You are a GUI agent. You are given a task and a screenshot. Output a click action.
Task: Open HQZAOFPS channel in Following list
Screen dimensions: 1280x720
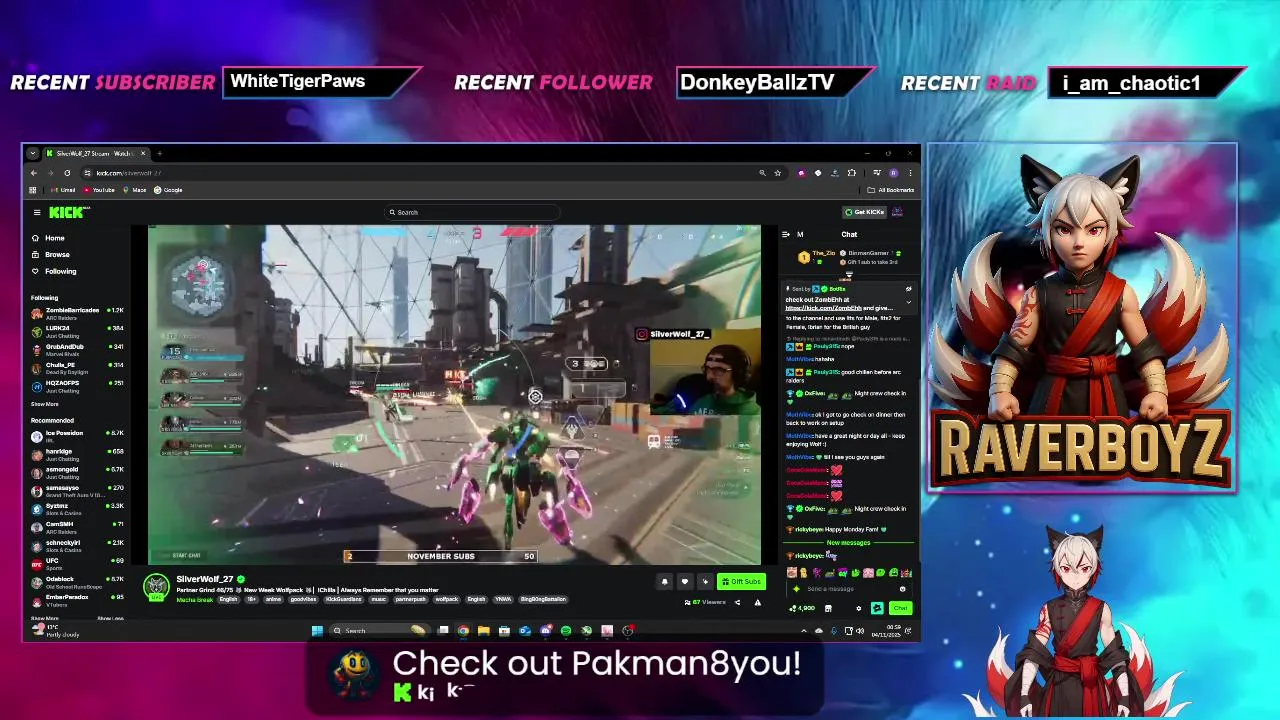(x=78, y=385)
